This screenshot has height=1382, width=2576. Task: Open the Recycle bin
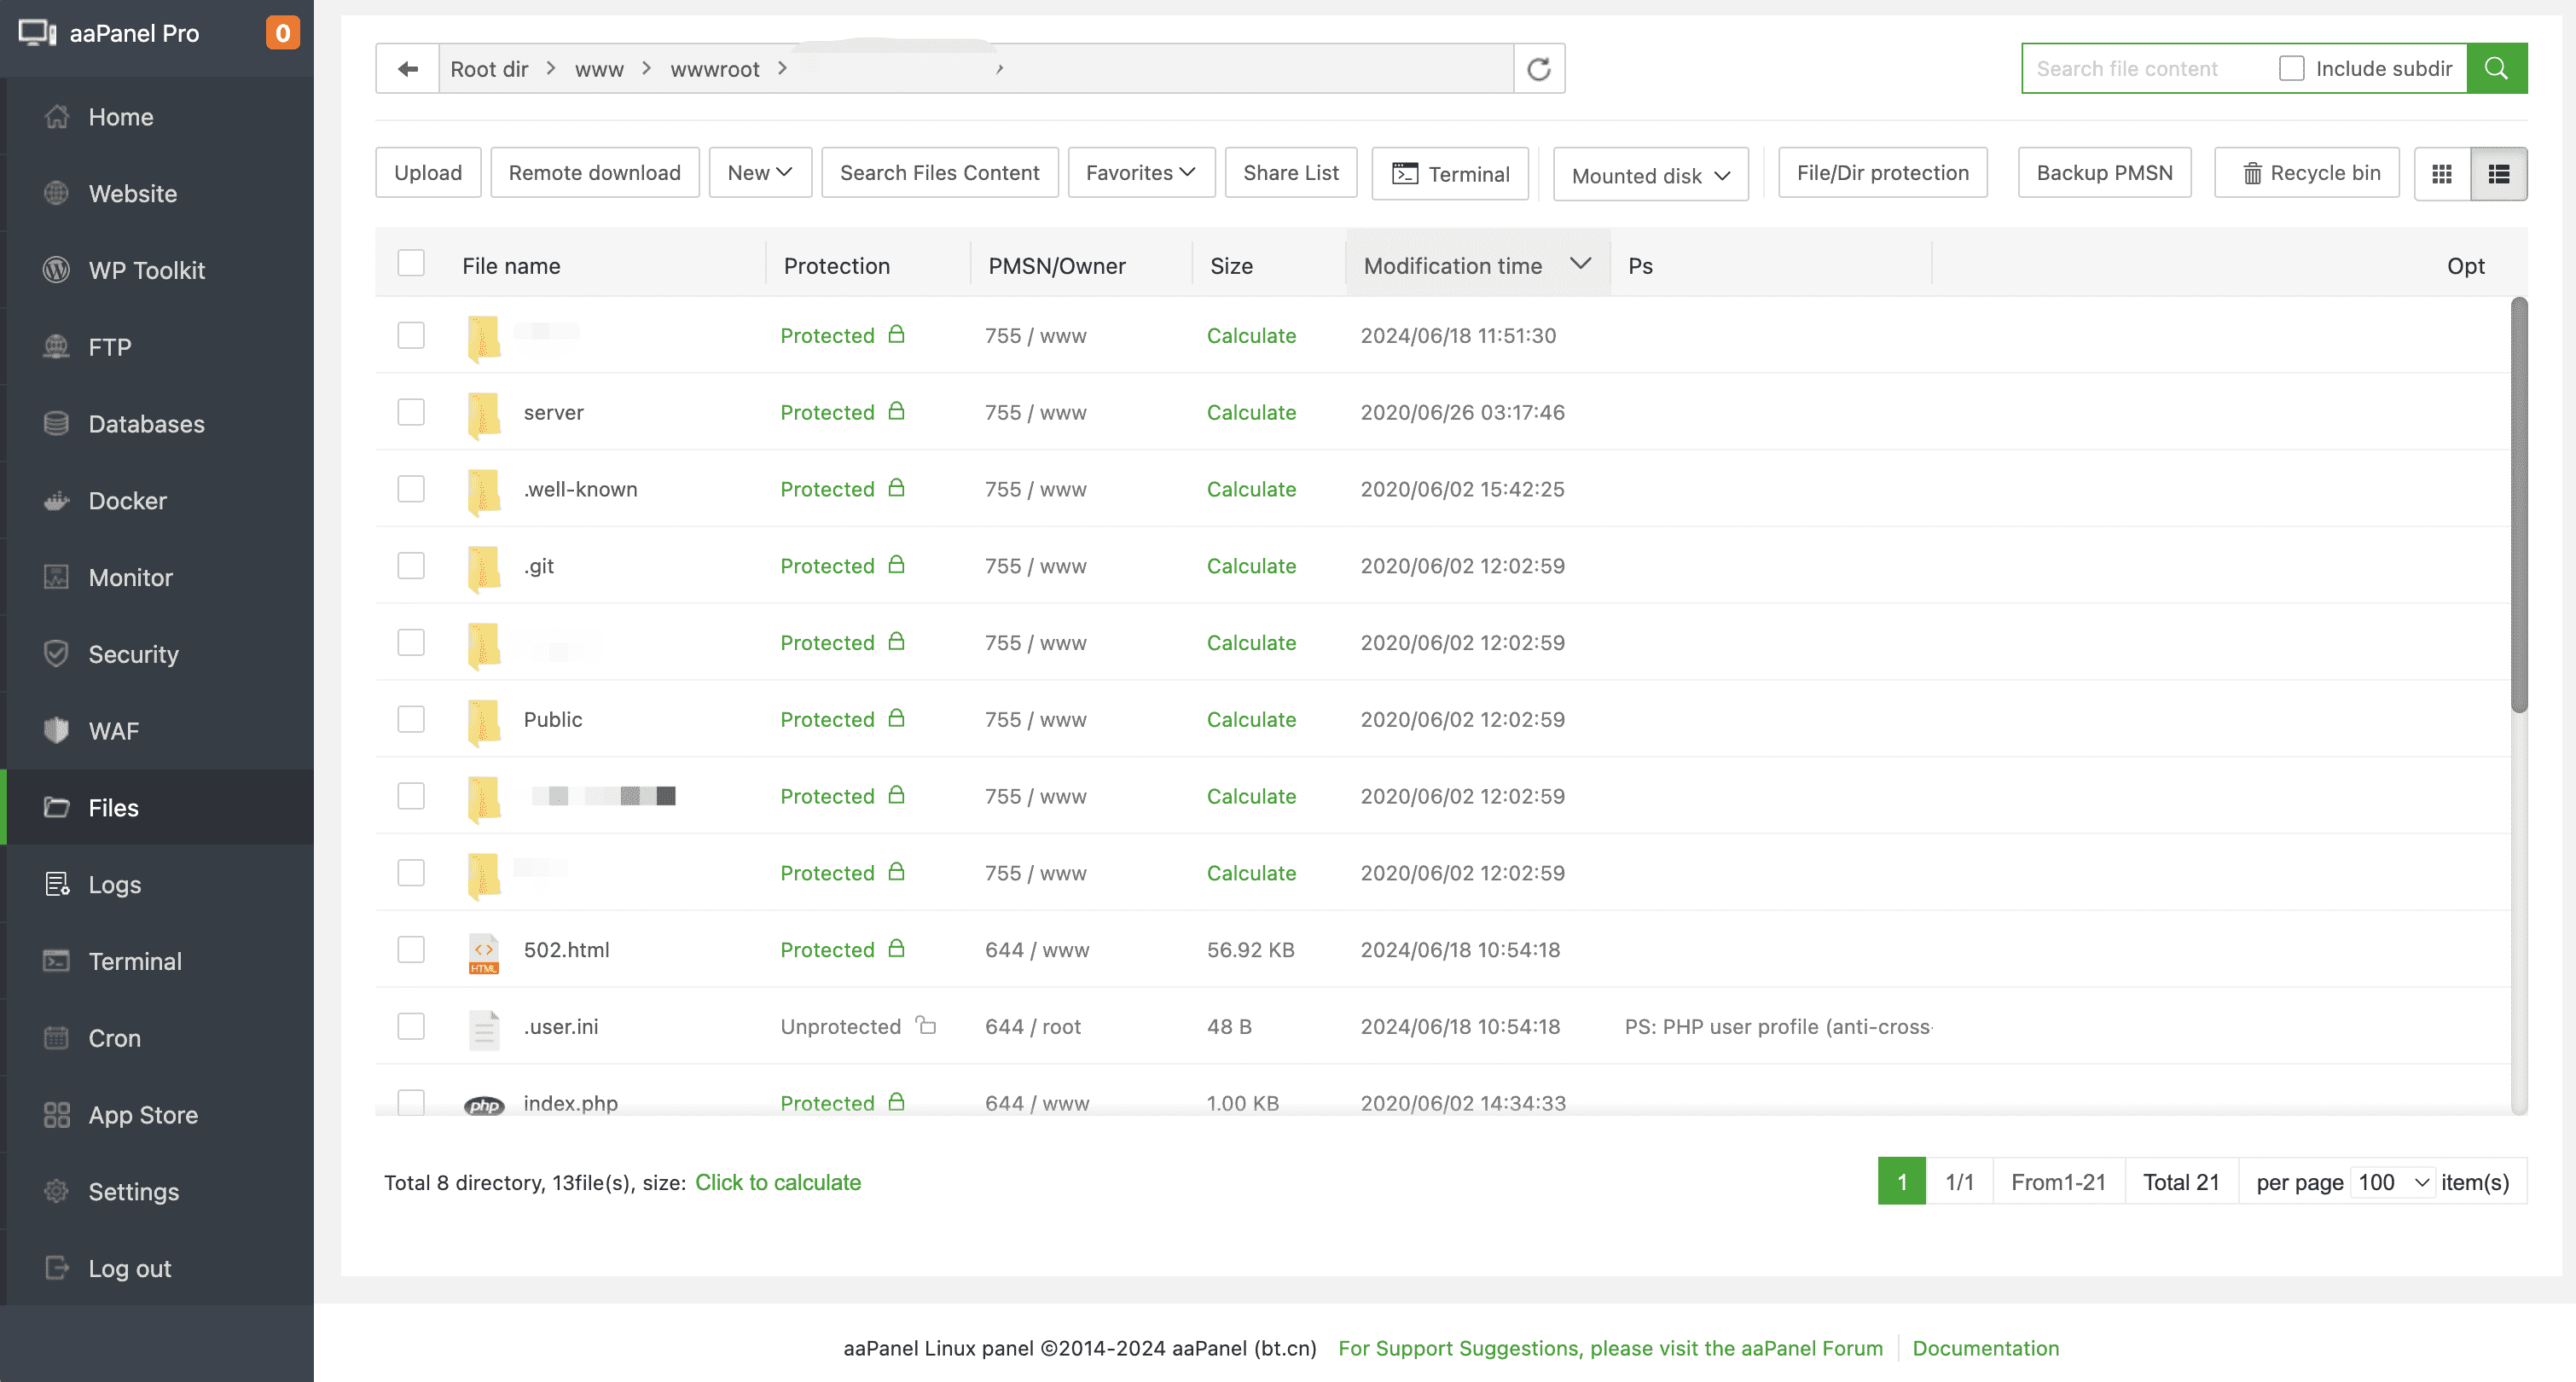[2307, 173]
